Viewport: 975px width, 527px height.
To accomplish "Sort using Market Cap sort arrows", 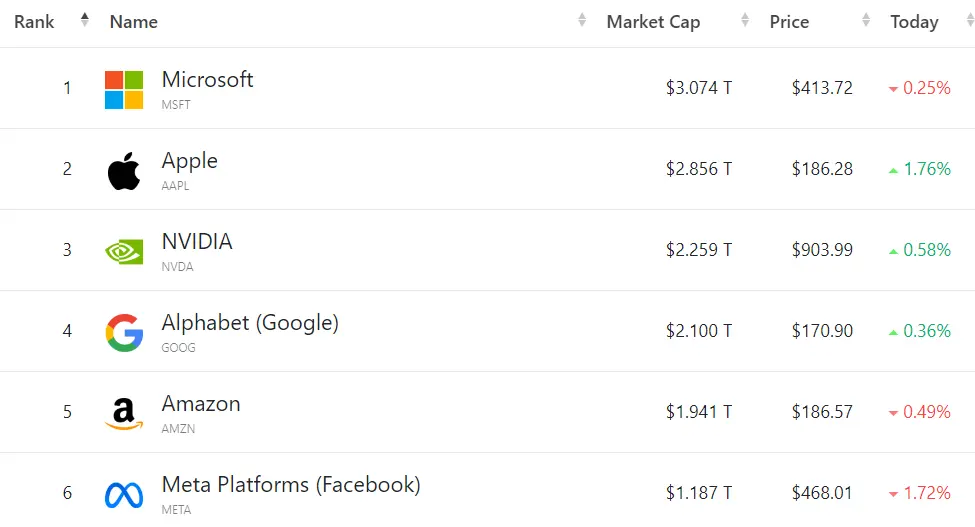I will tap(745, 21).
